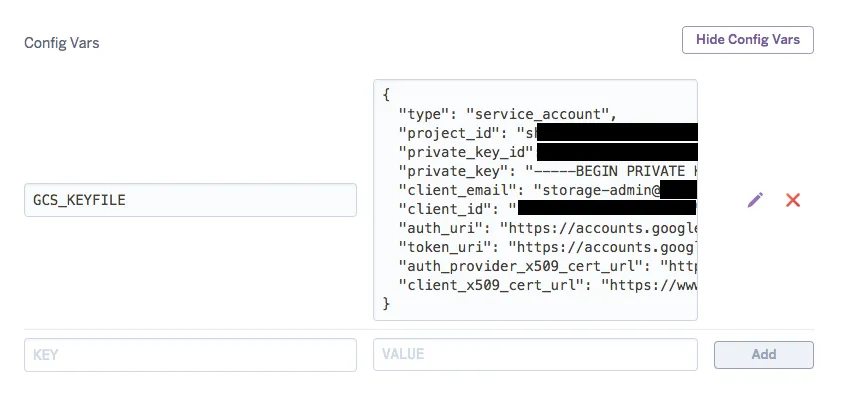The height and width of the screenshot is (410, 855).
Task: Click the opening brace of the JSON value
Action: (386, 95)
